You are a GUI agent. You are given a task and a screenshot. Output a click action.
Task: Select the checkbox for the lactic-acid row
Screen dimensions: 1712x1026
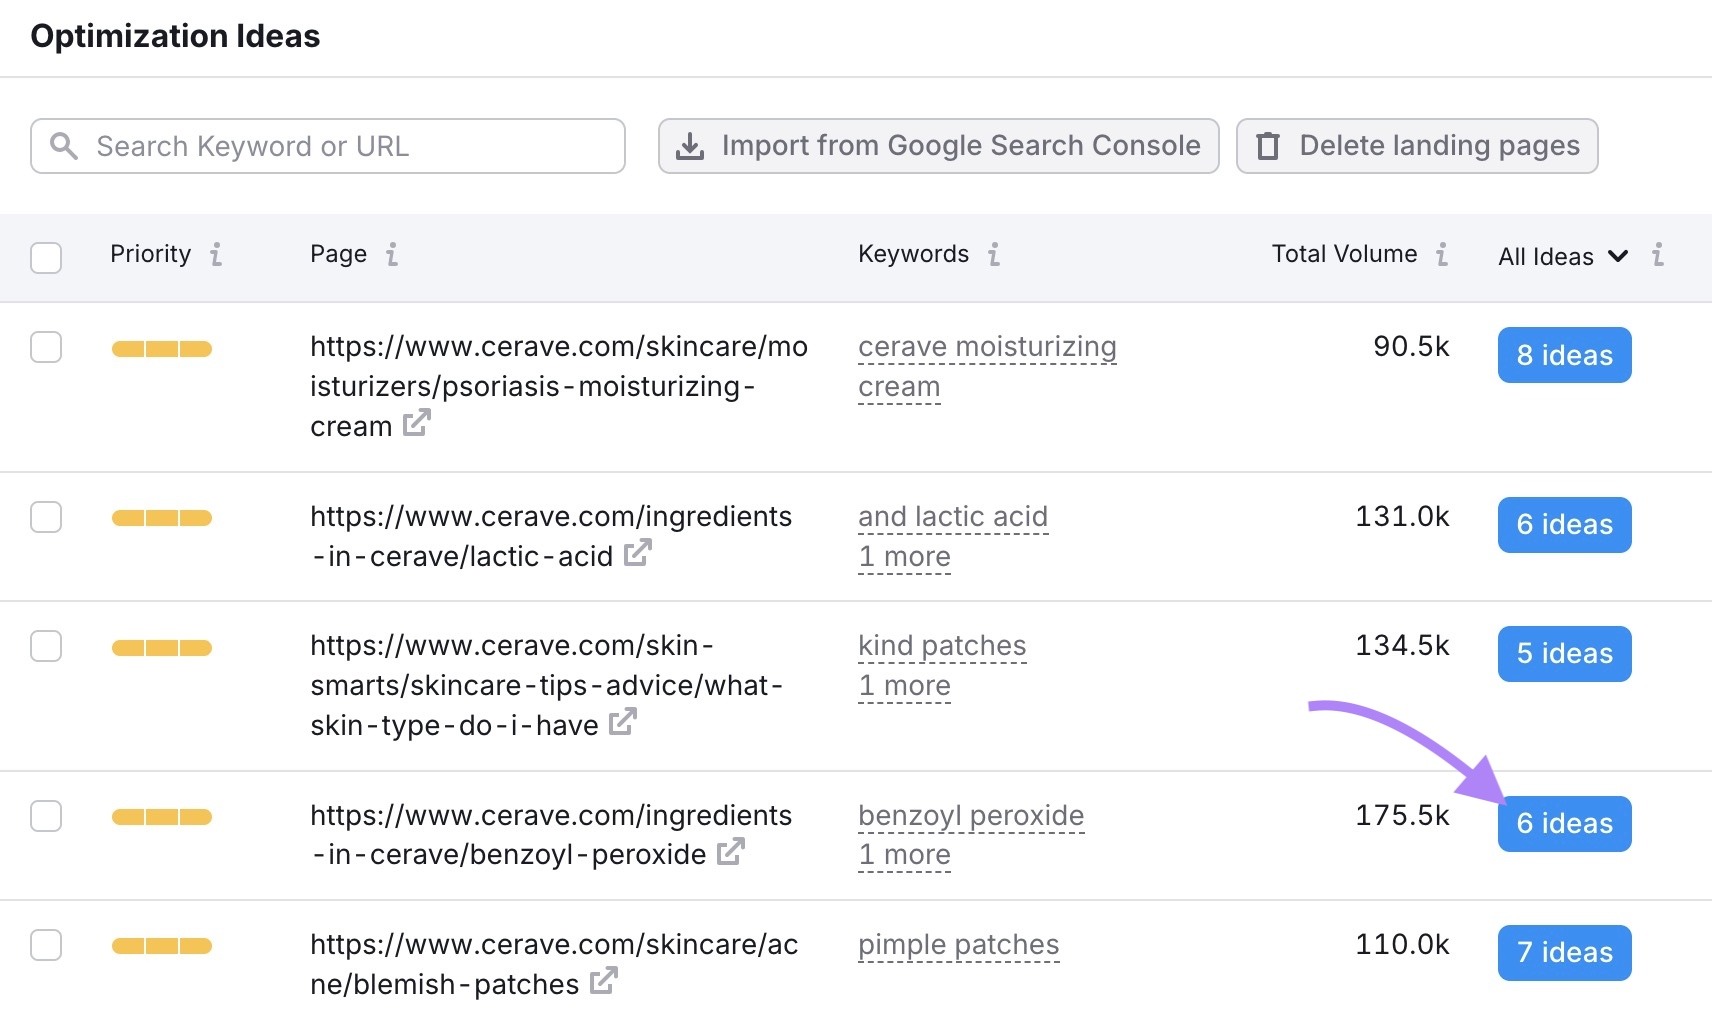[46, 517]
